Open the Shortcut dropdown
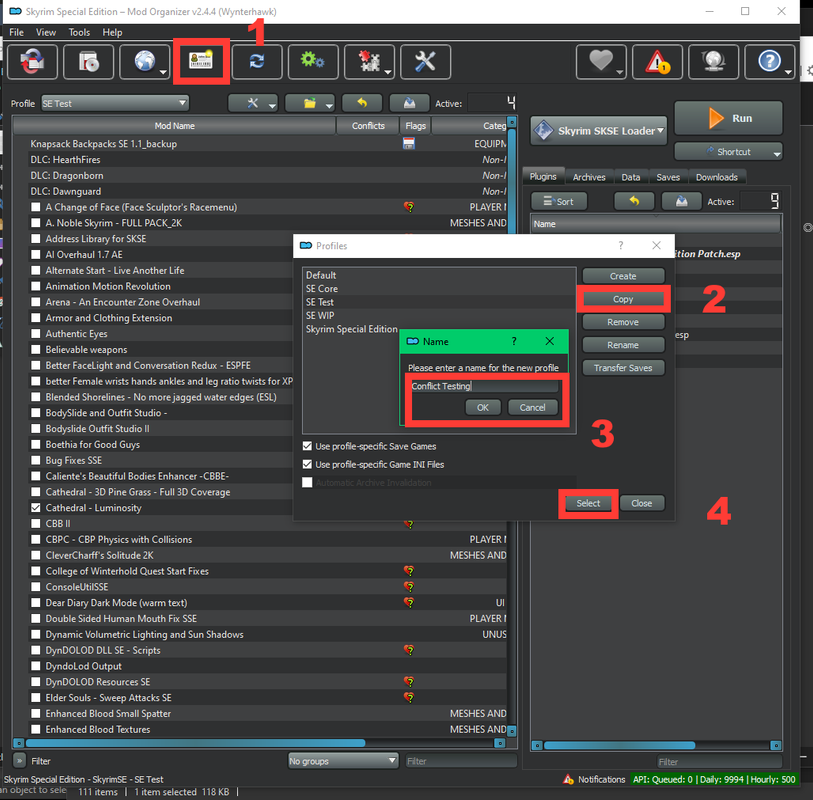 pyautogui.click(x=728, y=151)
